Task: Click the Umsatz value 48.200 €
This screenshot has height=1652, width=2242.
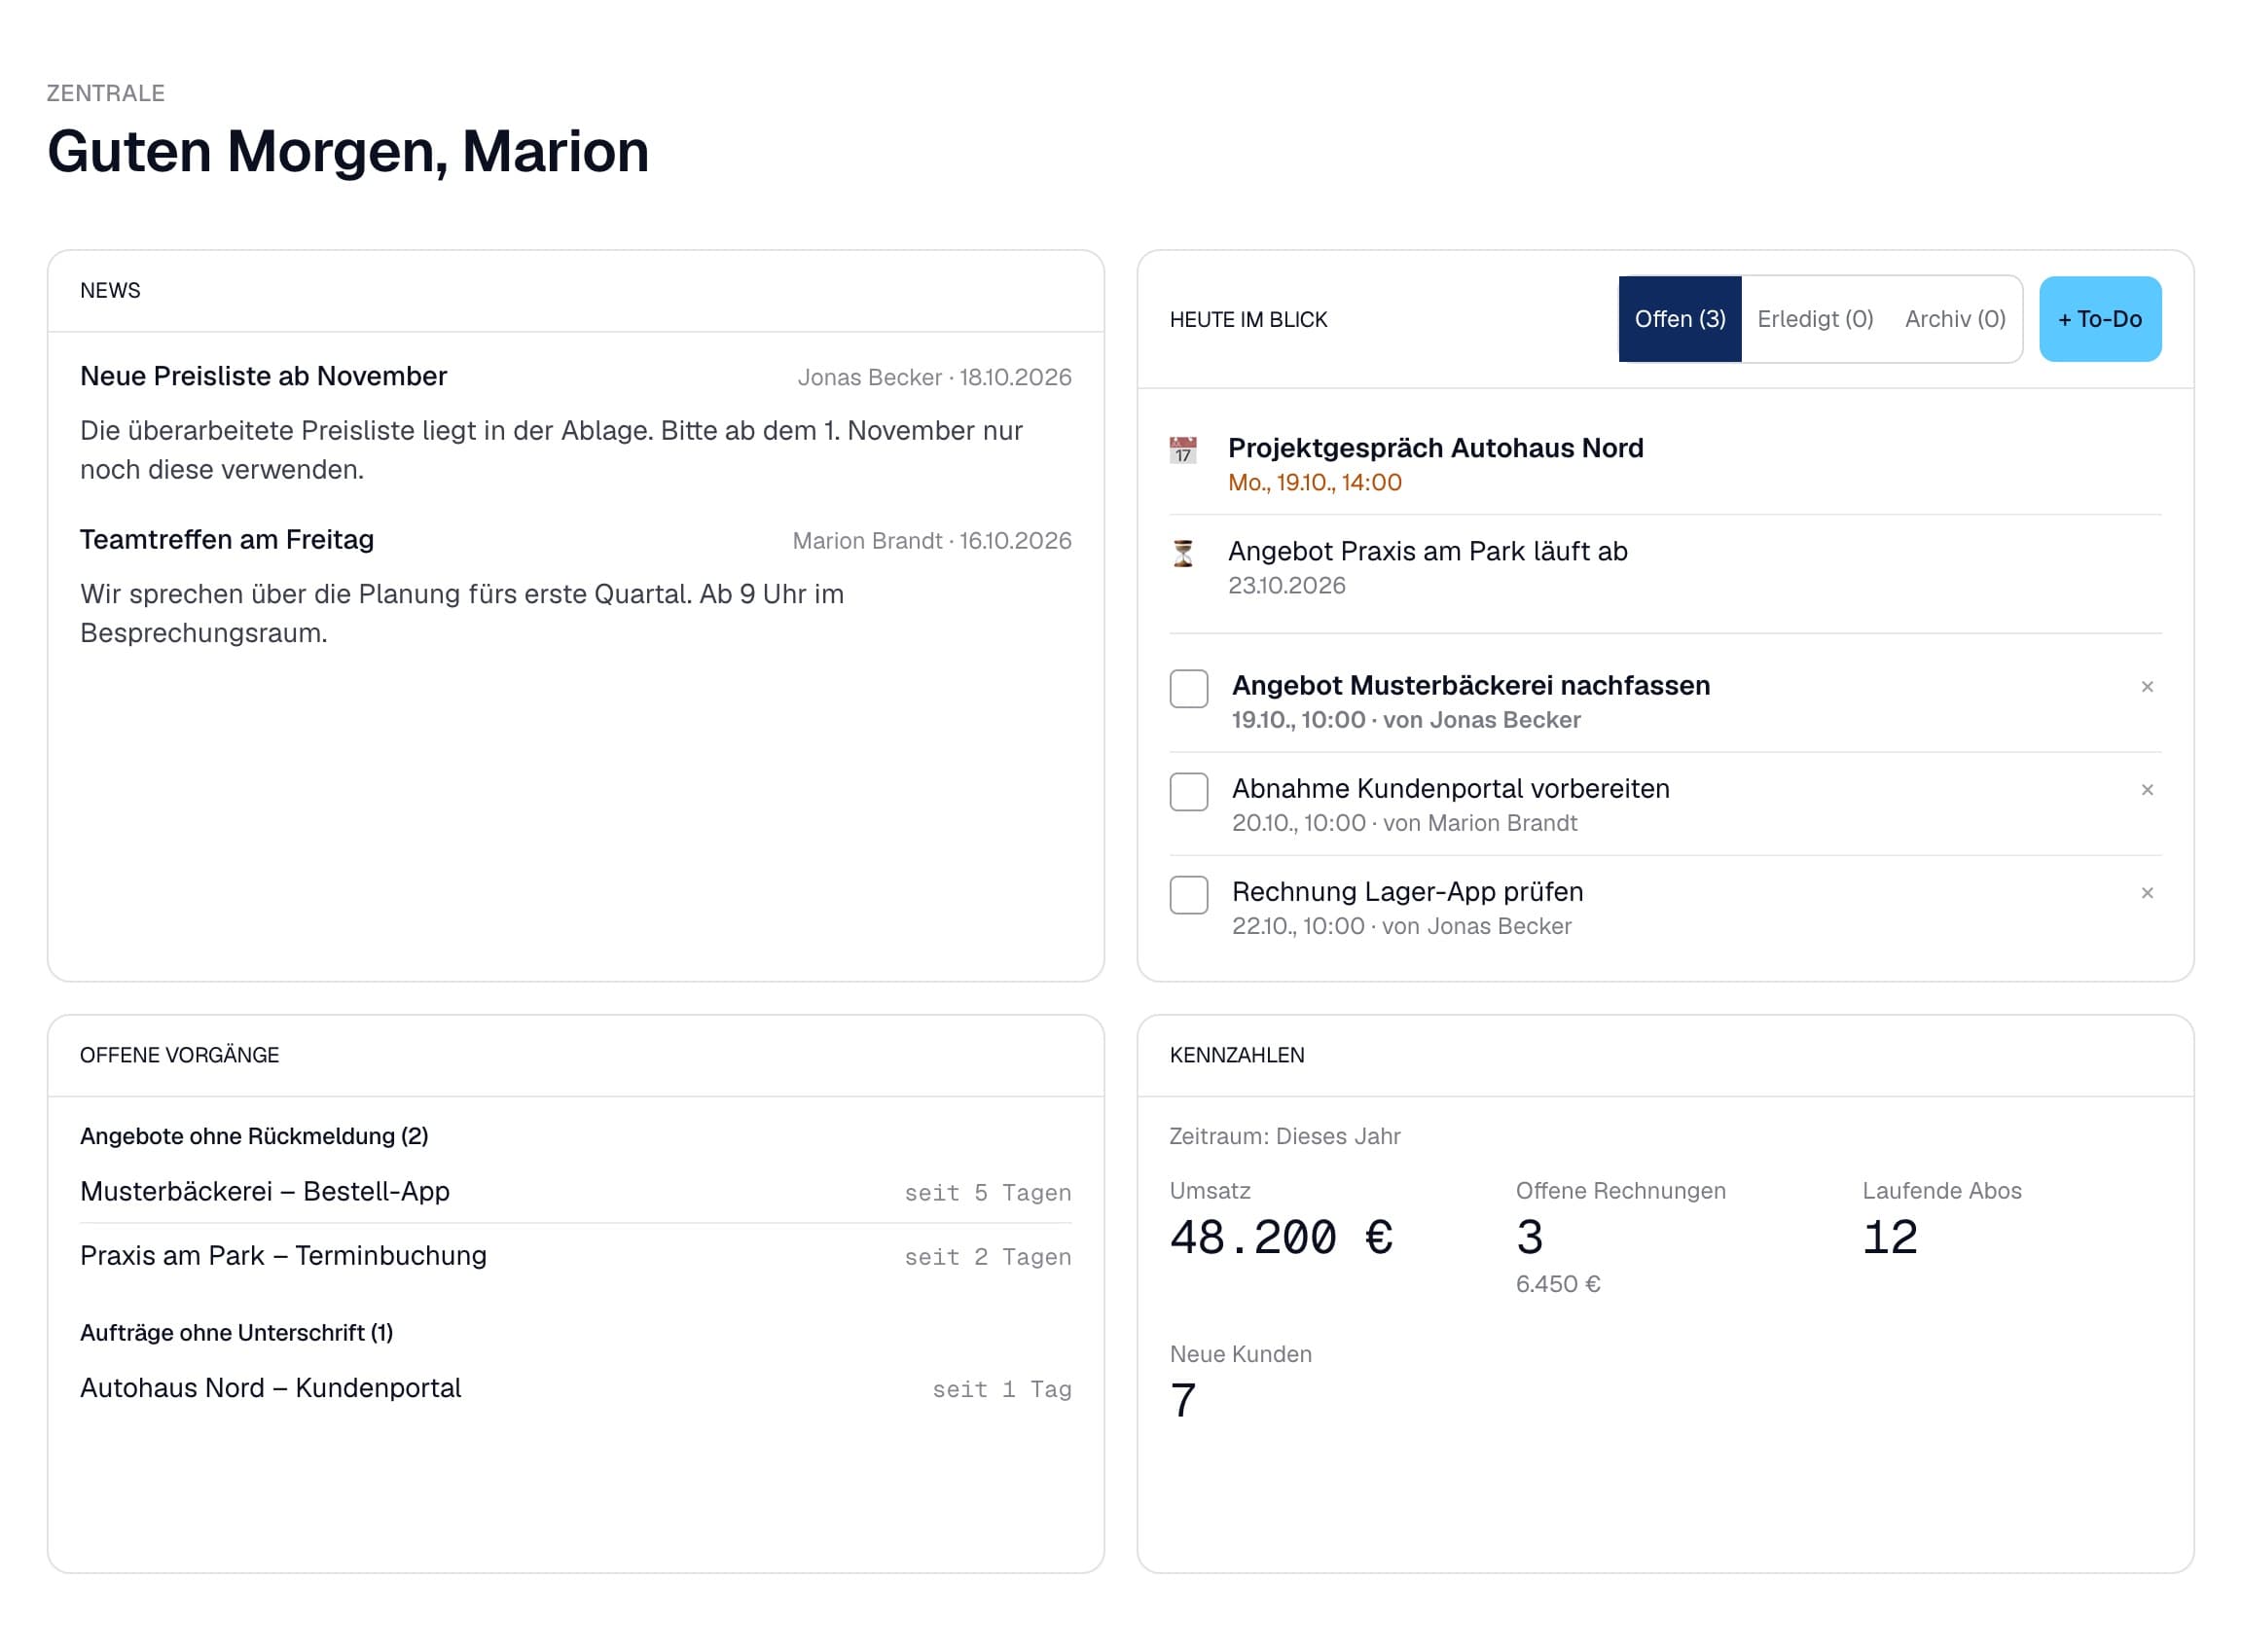Action: (1281, 1237)
